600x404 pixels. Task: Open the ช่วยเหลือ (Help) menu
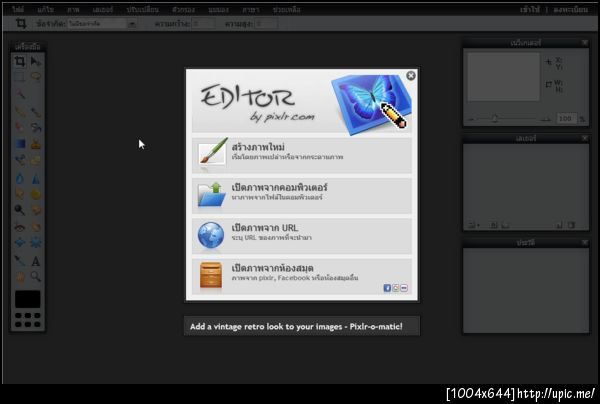[286, 10]
